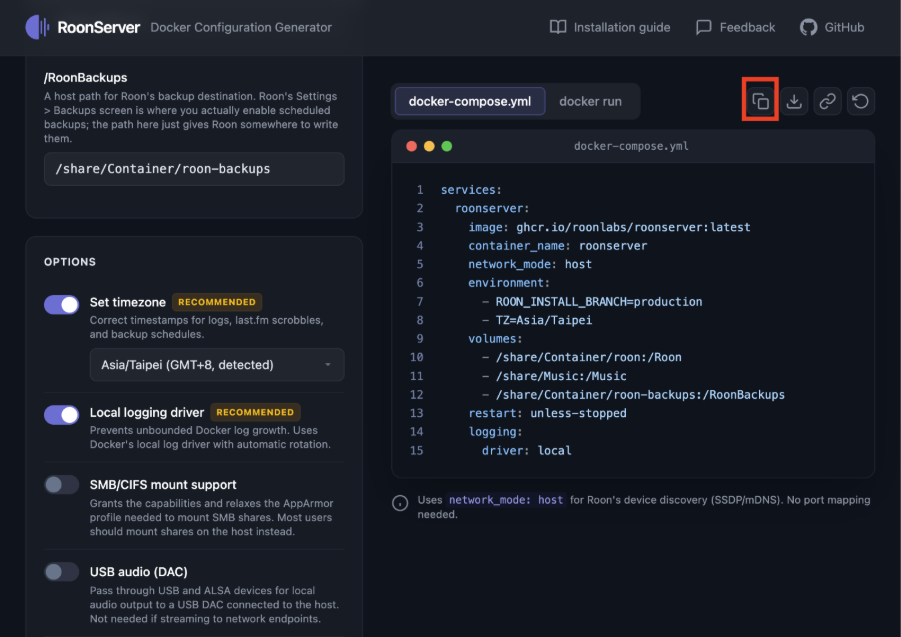901x637 pixels.
Task: Click the container_name: roonserver line
Action: [x=557, y=246]
